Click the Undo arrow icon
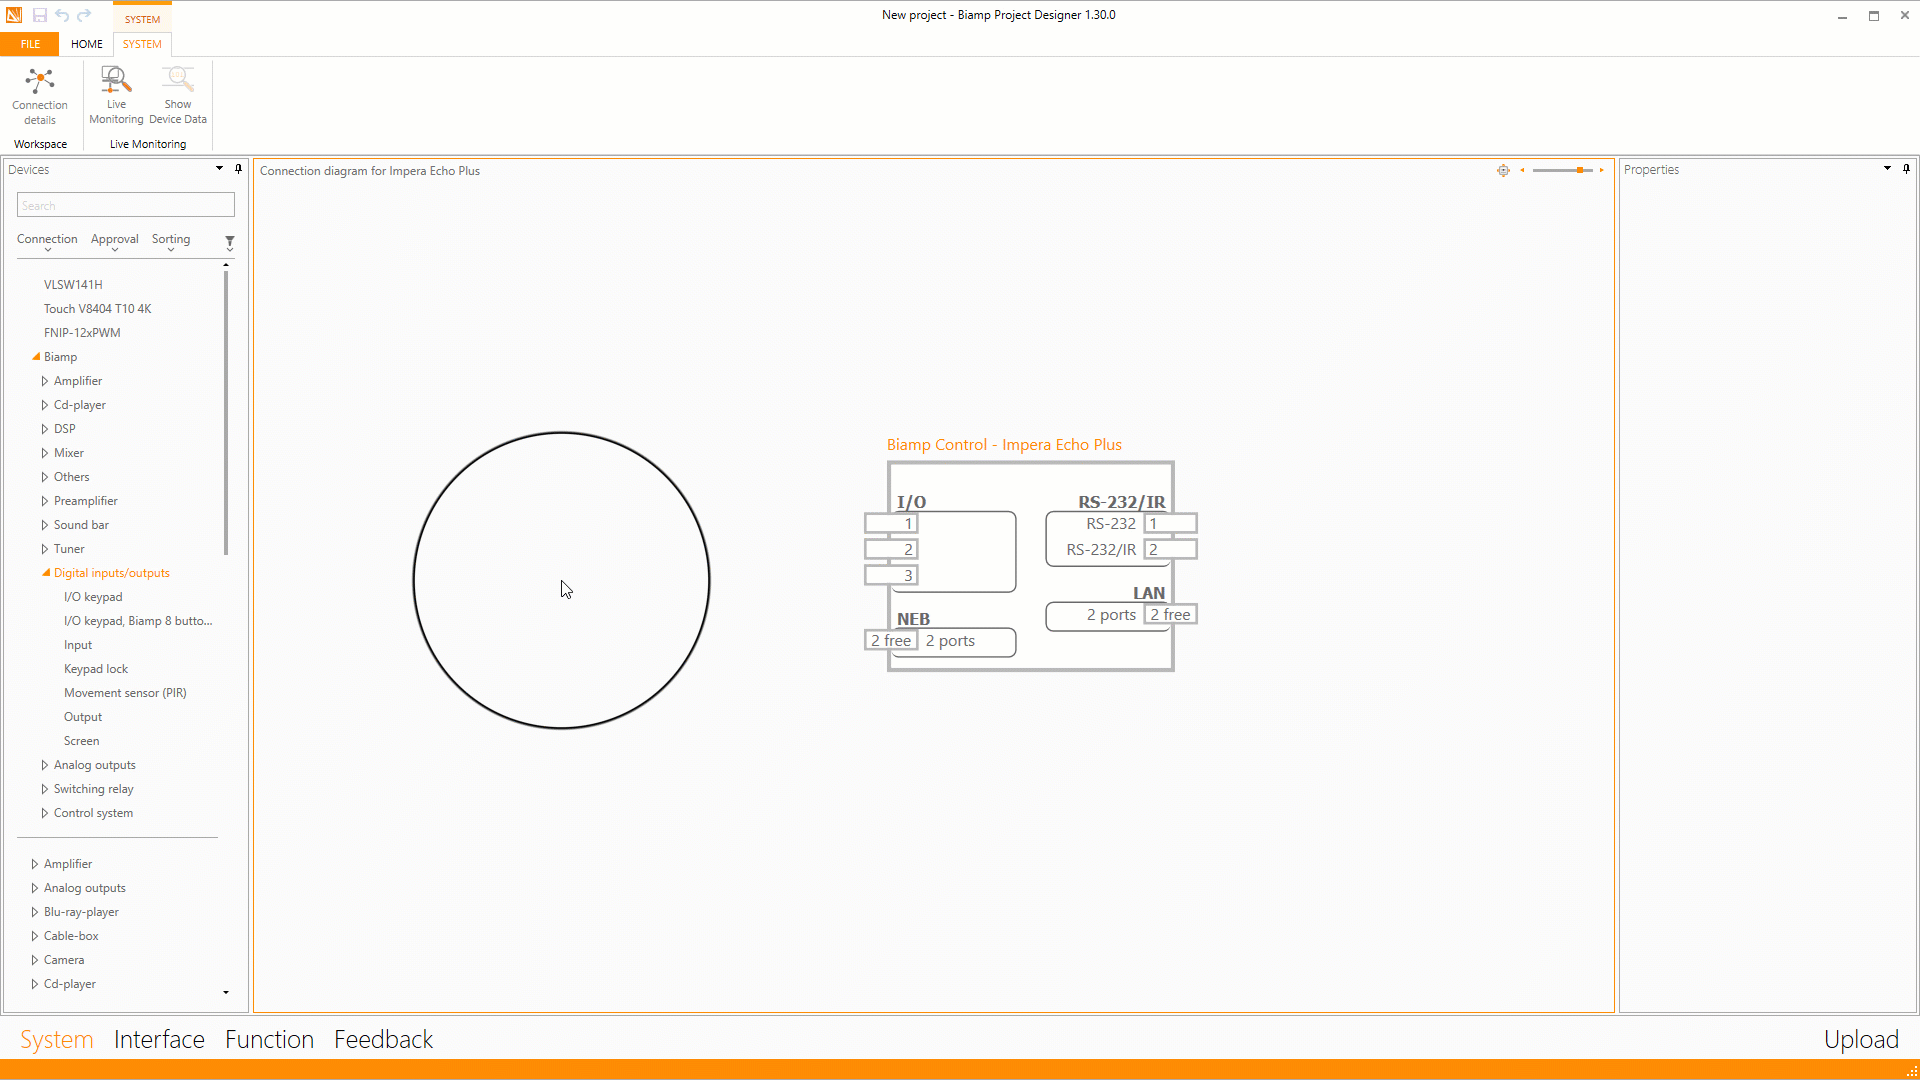1920x1080 pixels. pyautogui.click(x=62, y=15)
